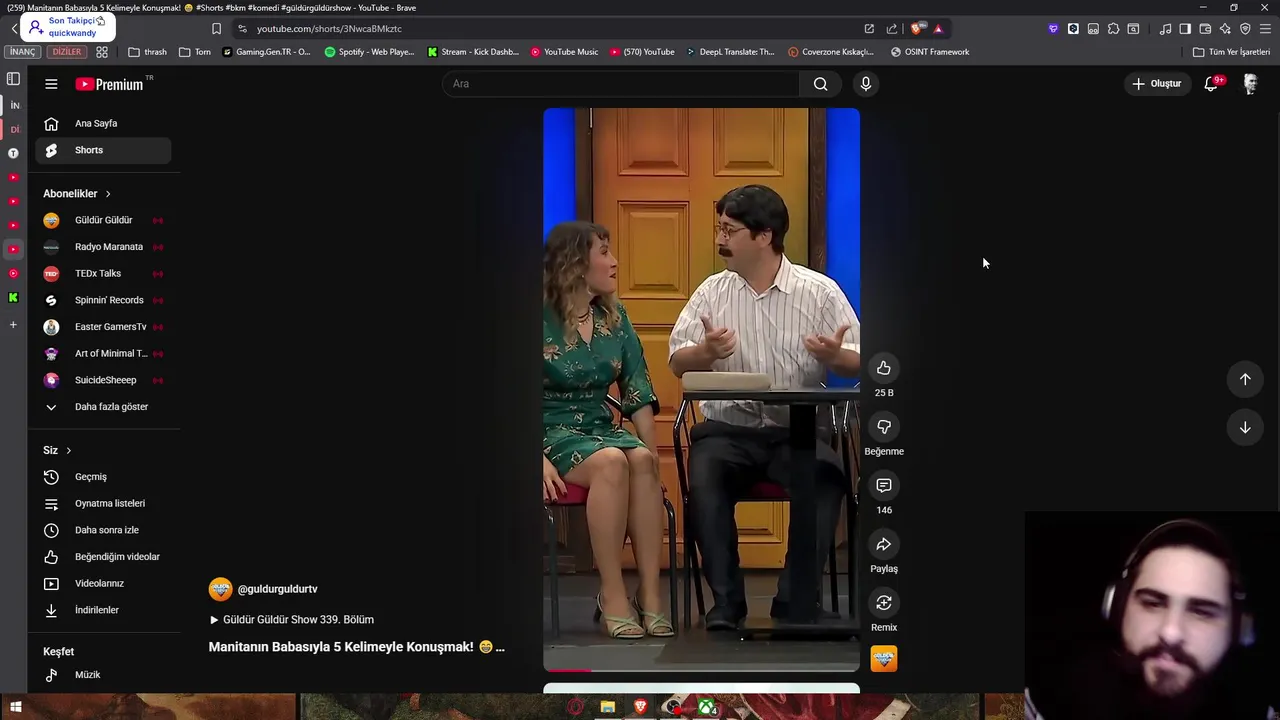Open Brave Wallet icon in toolbar
Image resolution: width=1280 pixels, height=720 pixels.
click(1205, 29)
